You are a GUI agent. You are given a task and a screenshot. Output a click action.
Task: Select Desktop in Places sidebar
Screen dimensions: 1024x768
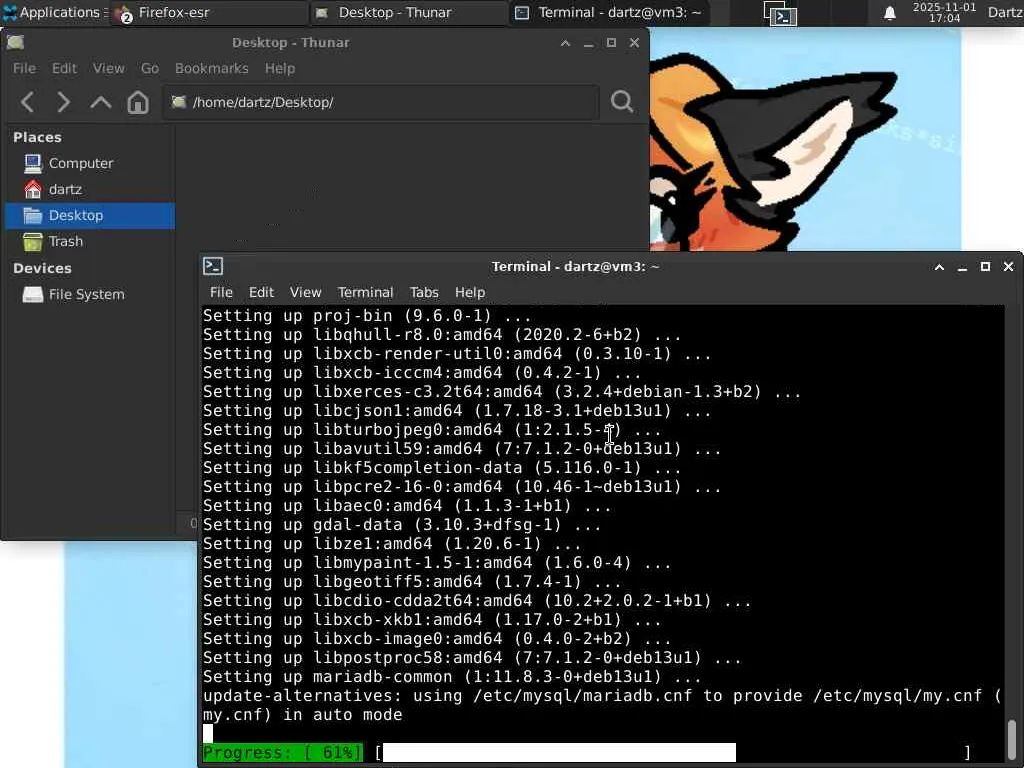(89, 216)
